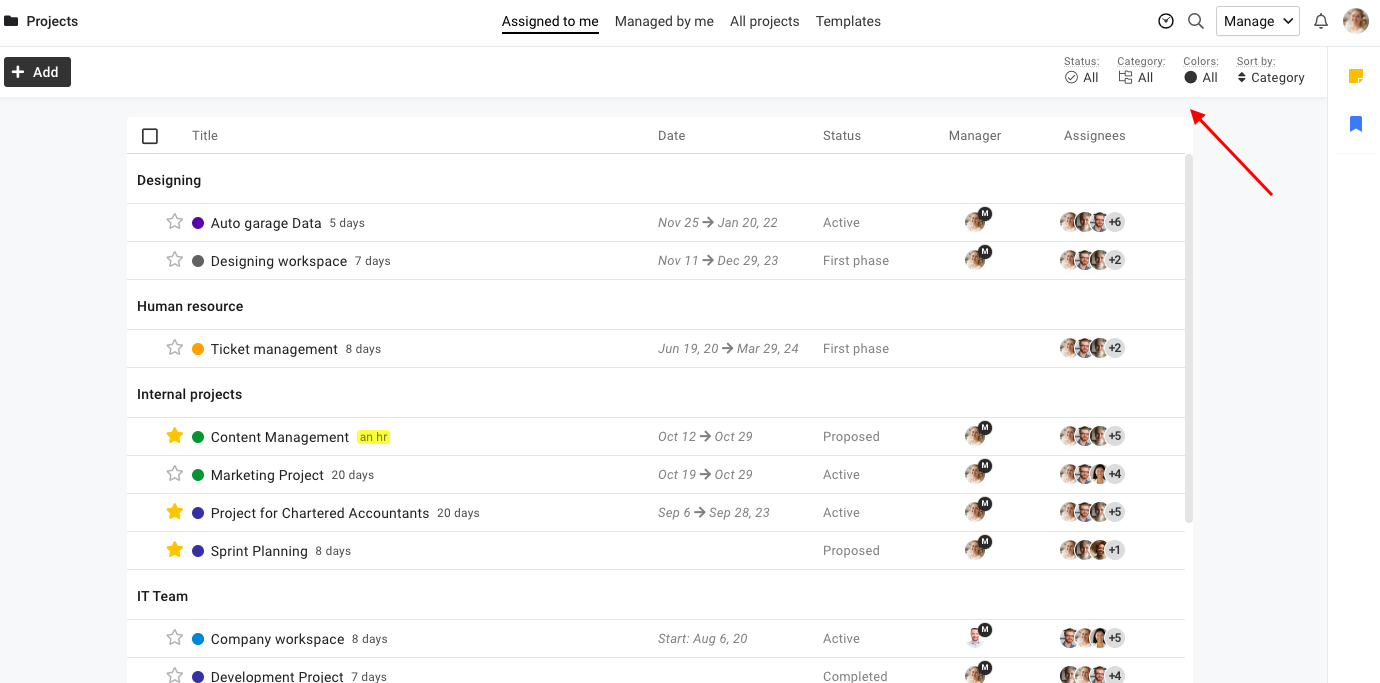
Task: Switch to Managed by me tab
Action: [x=664, y=21]
